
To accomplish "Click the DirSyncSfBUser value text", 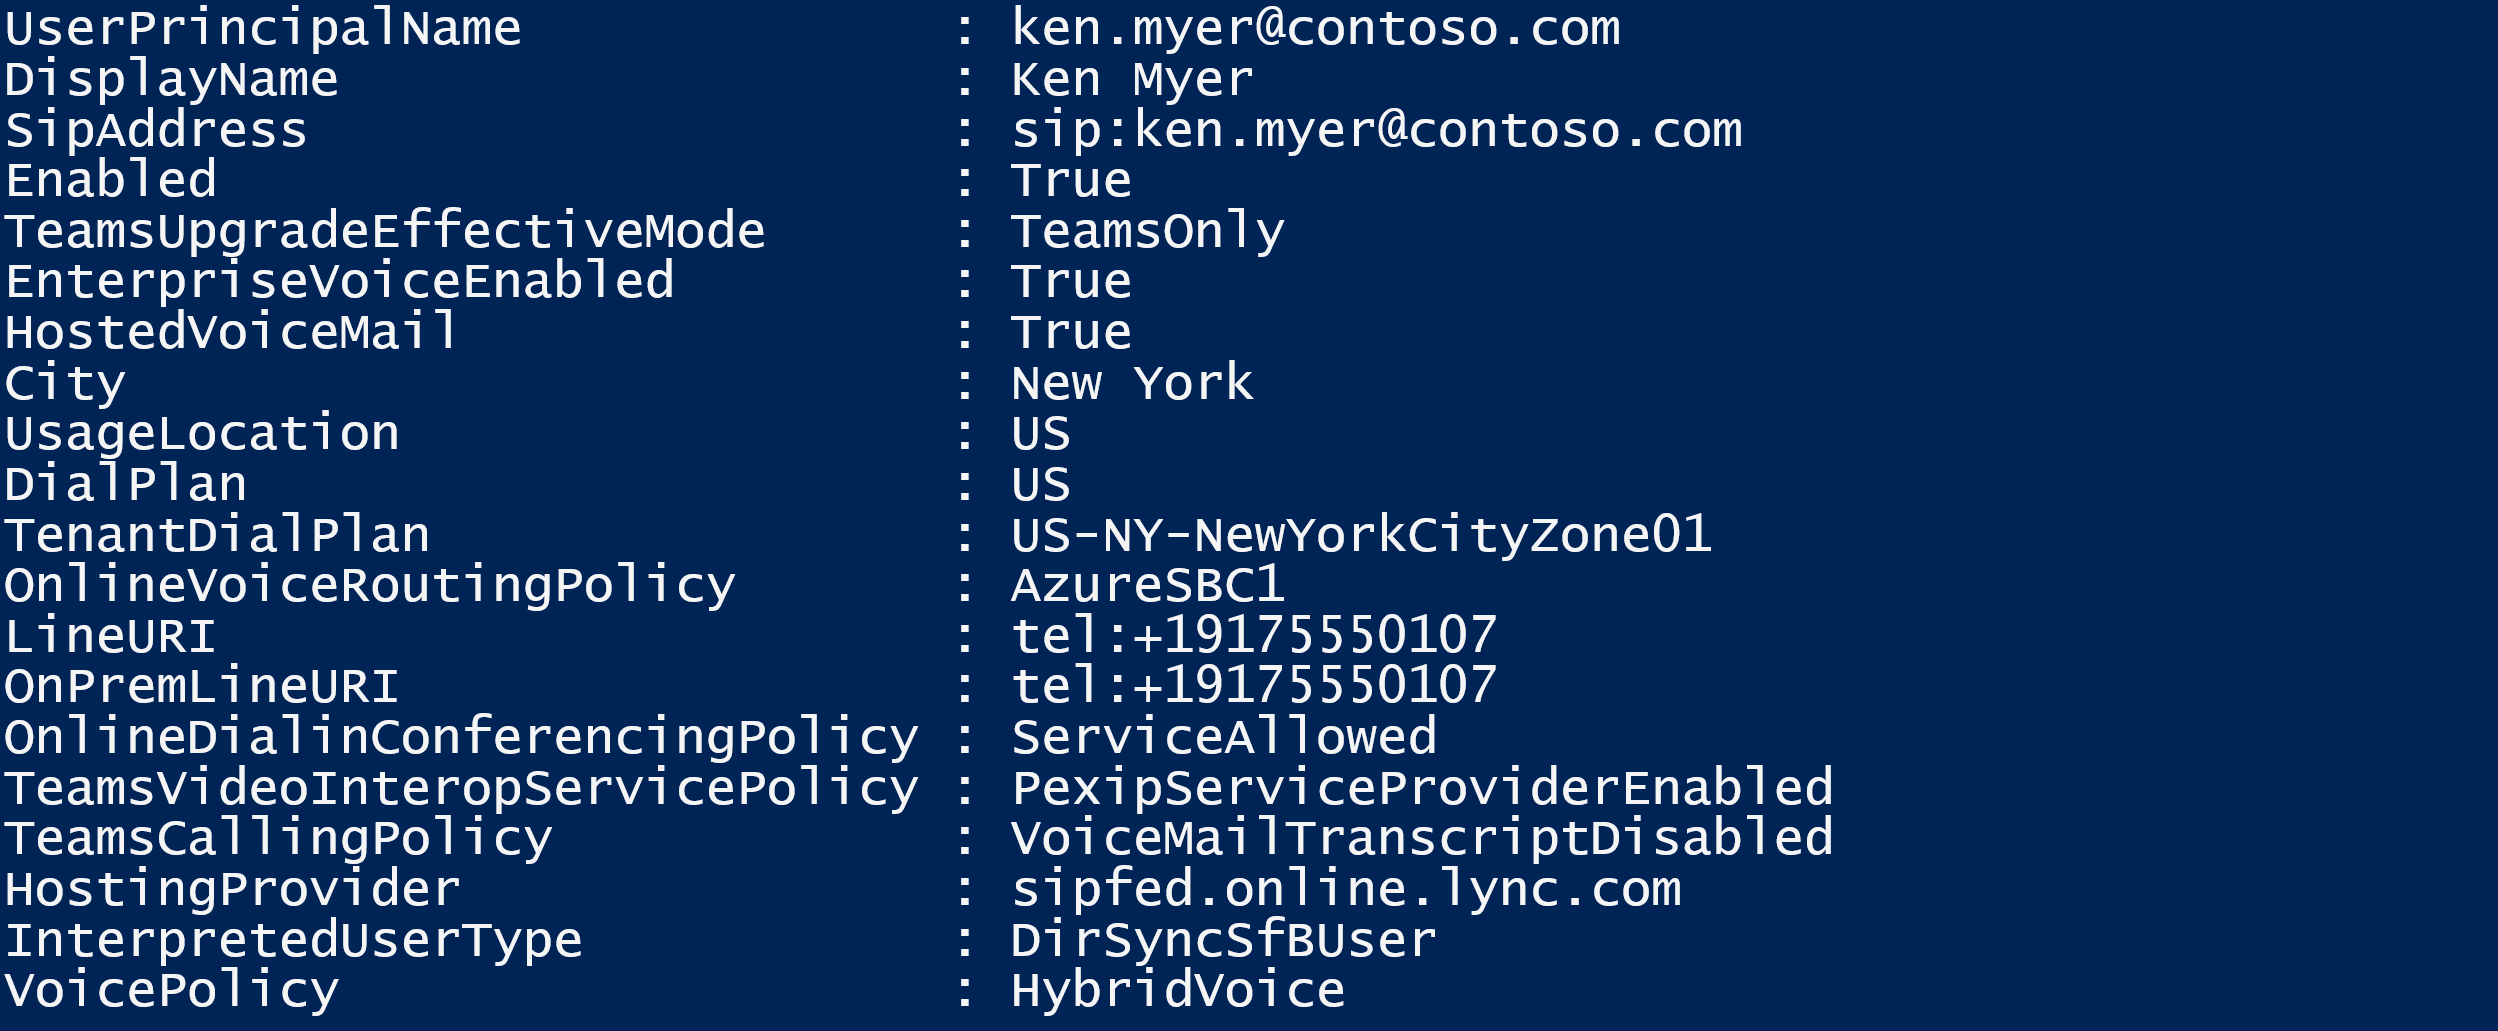I will 1223,940.
